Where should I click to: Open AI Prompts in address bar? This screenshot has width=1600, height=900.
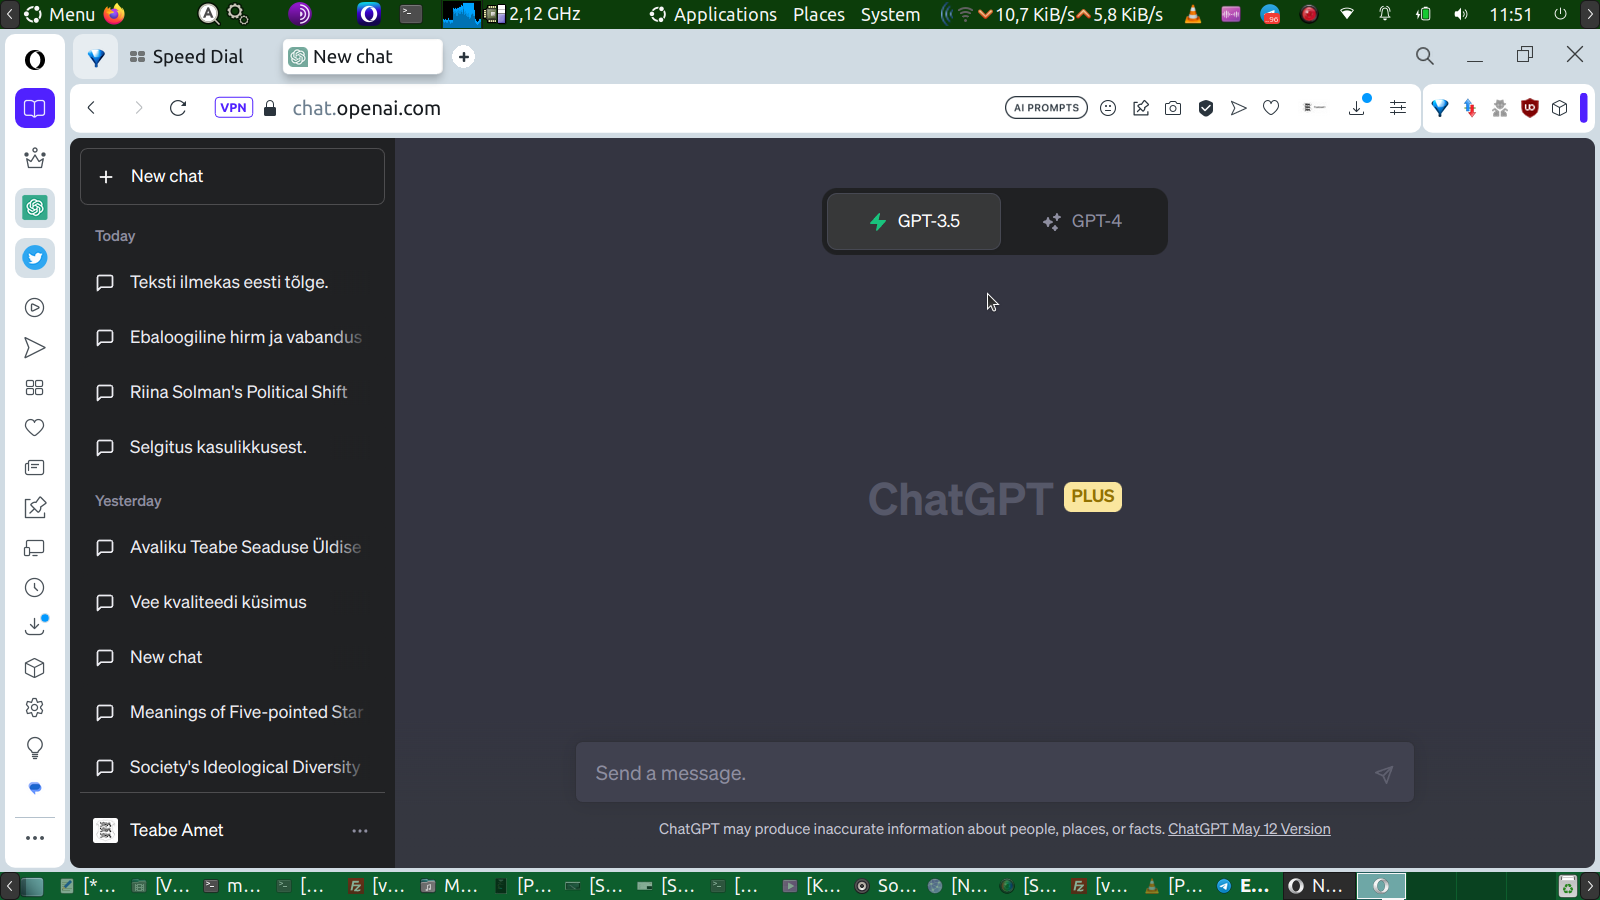click(1046, 108)
